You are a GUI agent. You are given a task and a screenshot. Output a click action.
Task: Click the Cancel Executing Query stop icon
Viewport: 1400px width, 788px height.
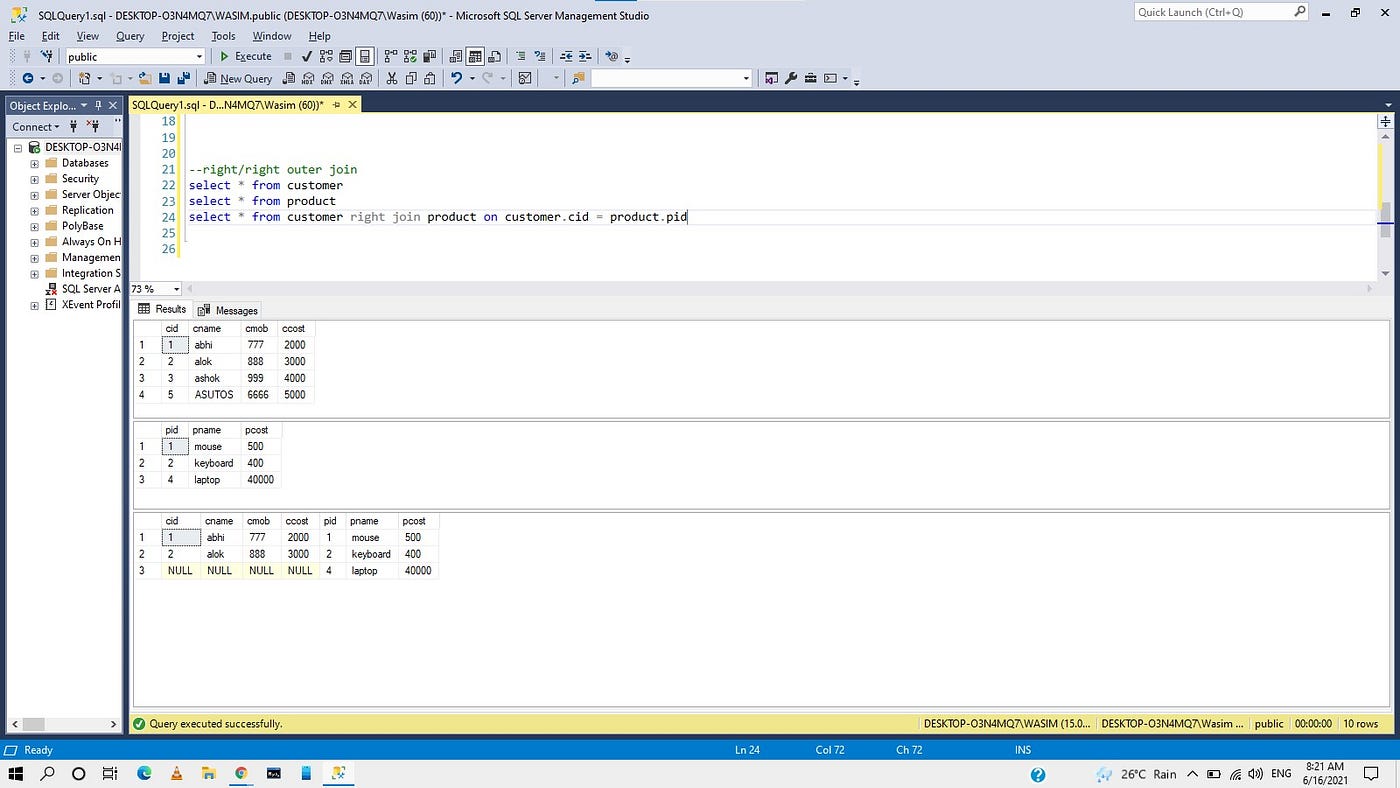click(288, 56)
